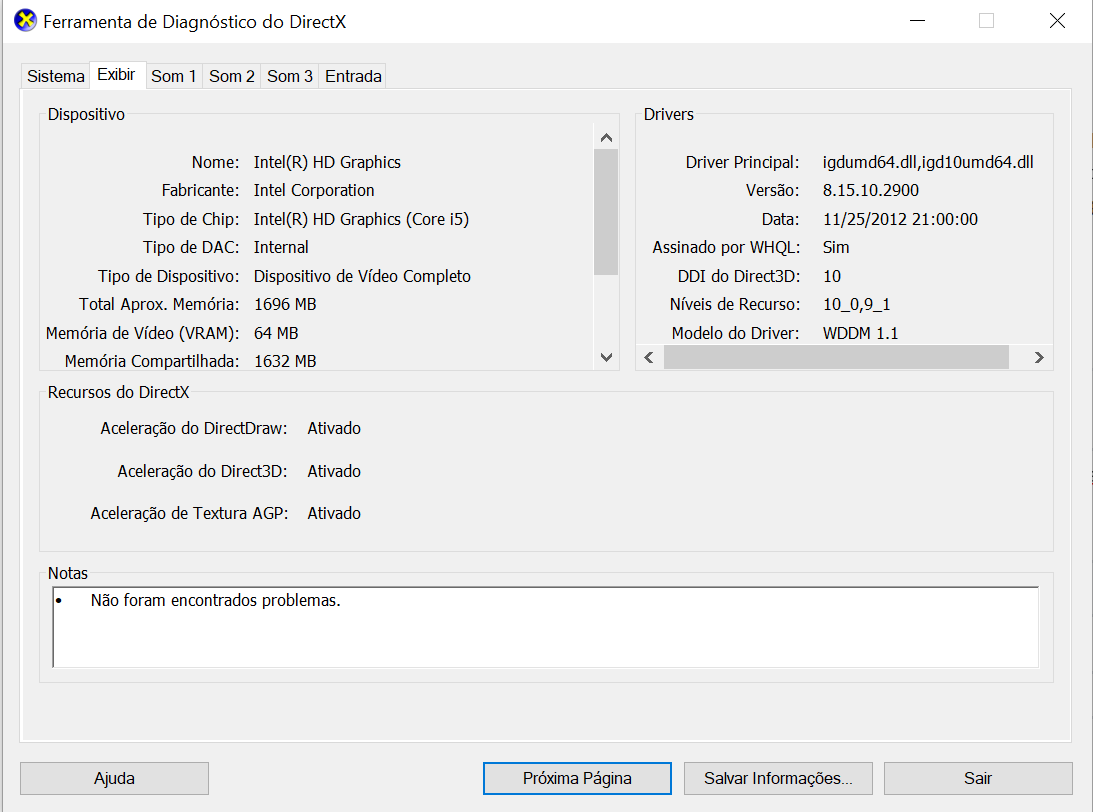Open the Som 3 tab

click(x=290, y=76)
